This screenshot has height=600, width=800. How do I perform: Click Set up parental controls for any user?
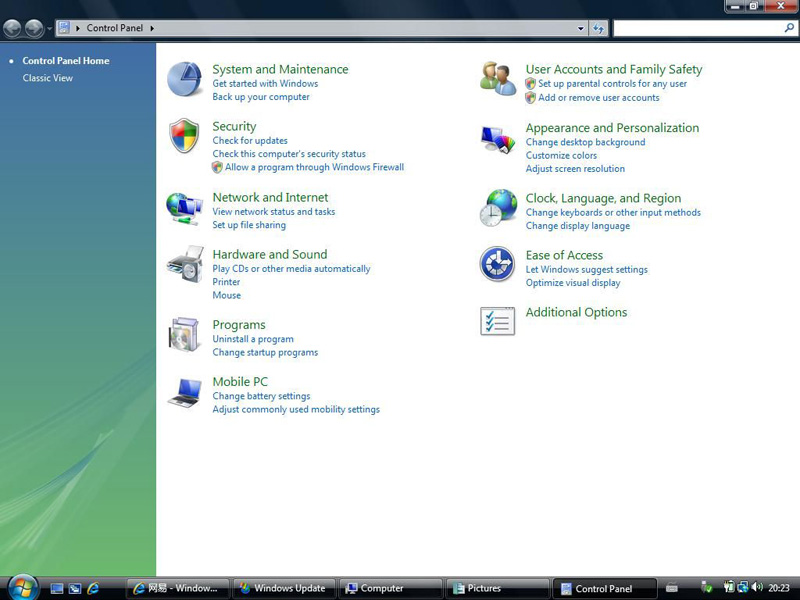(x=612, y=84)
